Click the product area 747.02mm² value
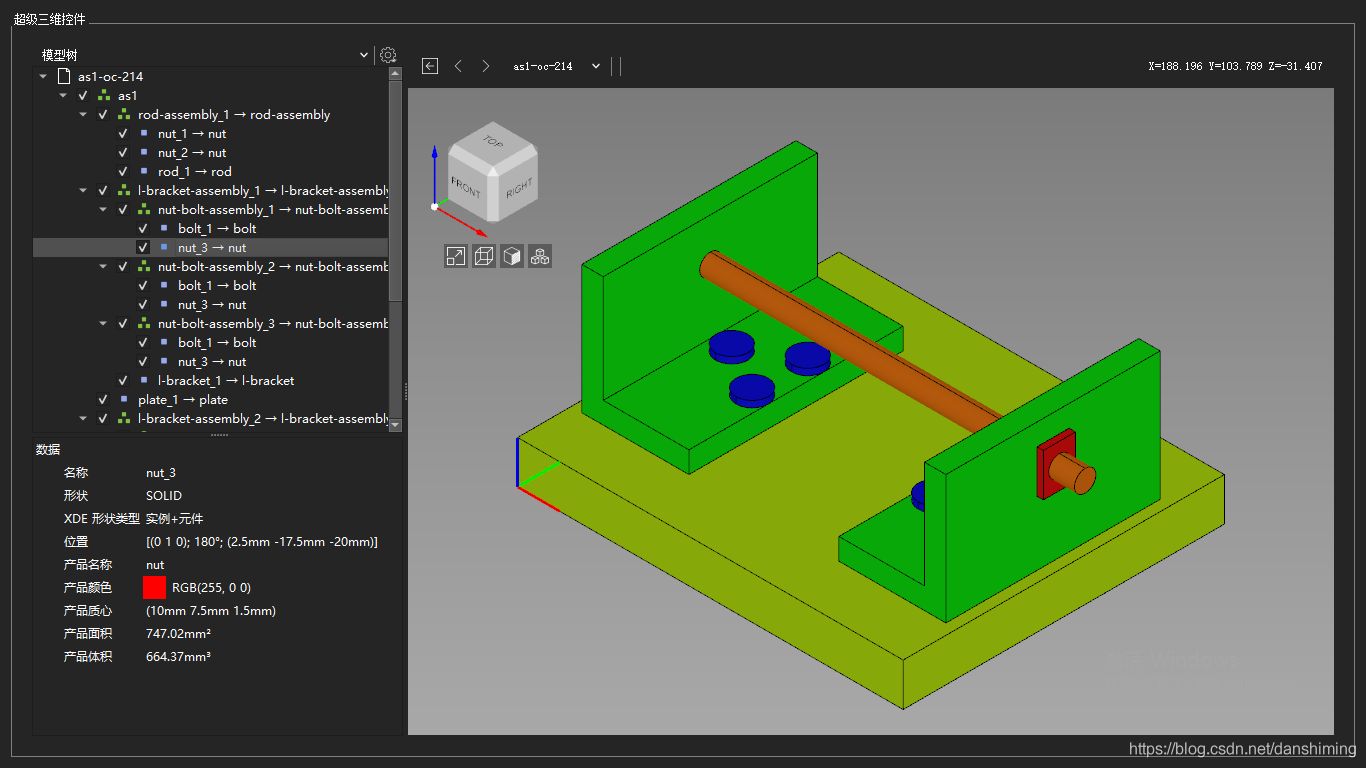 (178, 634)
